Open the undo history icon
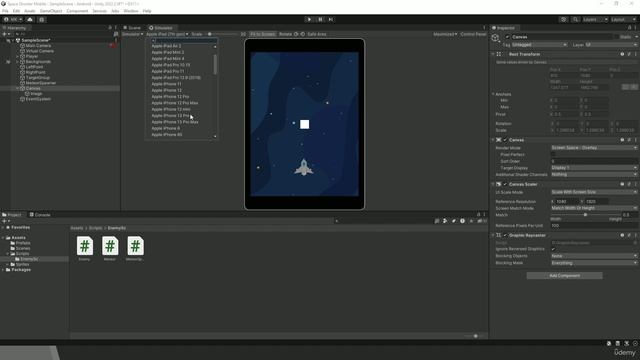The image size is (640, 360). [563, 19]
